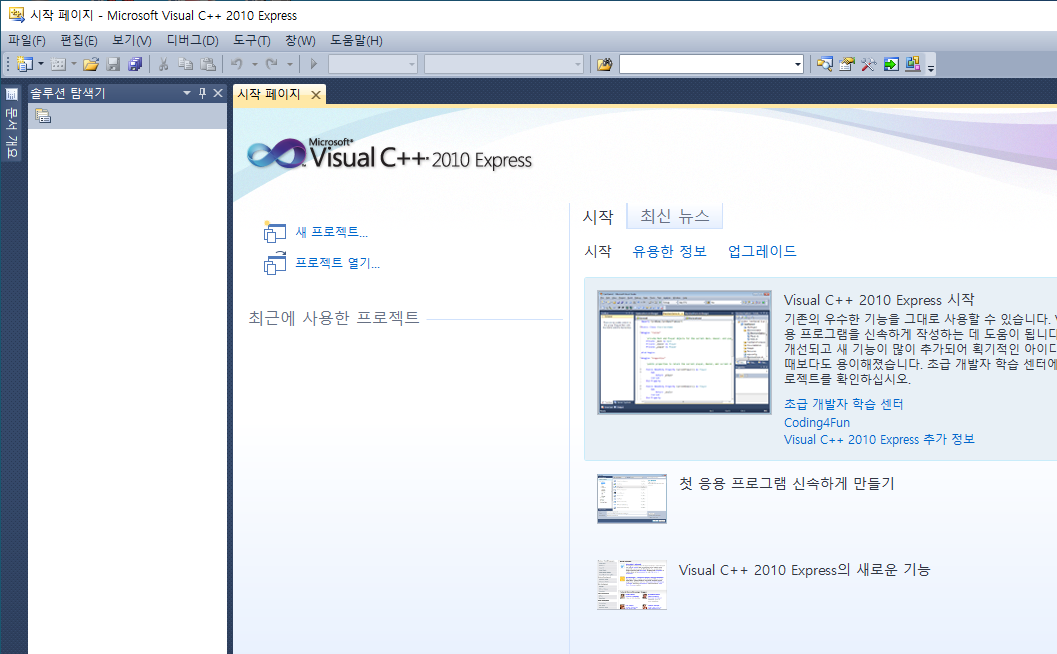This screenshot has width=1057, height=654.
Task: Open the 도구(T) menu
Action: pyautogui.click(x=251, y=40)
